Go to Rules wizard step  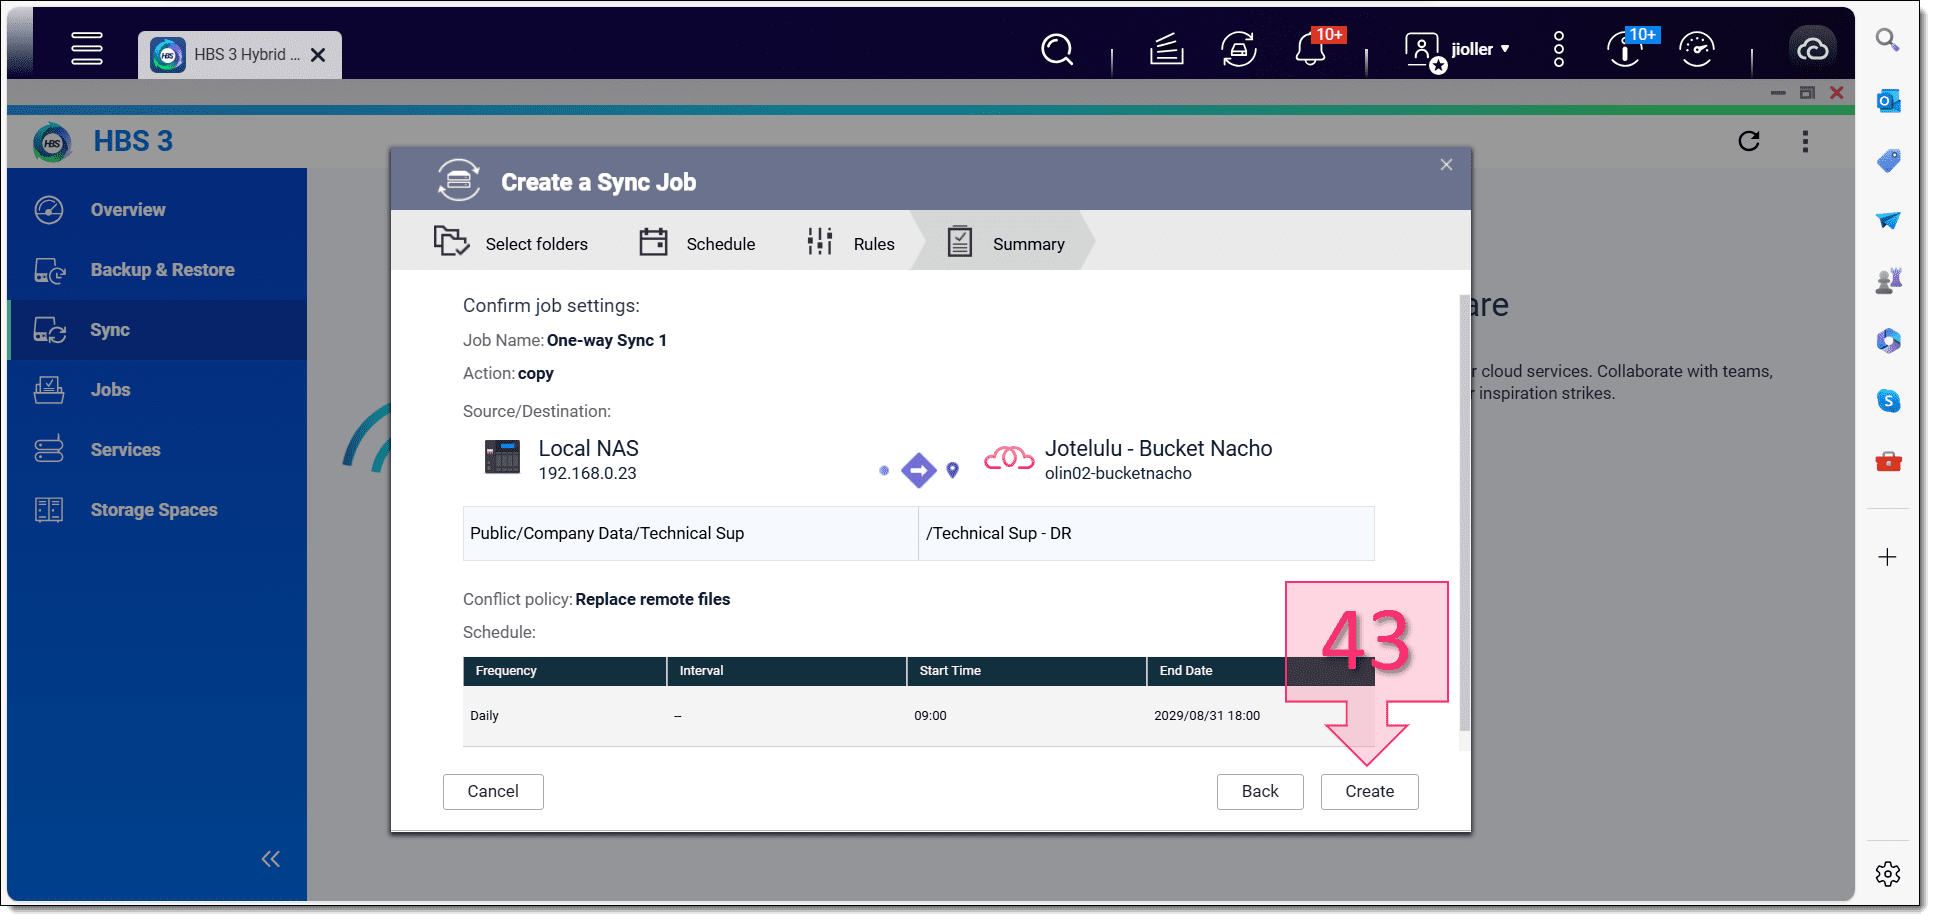pyautogui.click(x=851, y=243)
